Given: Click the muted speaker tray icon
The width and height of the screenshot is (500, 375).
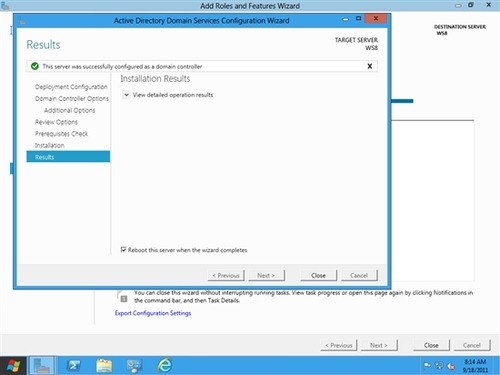Looking at the screenshot, I should point(451,366).
